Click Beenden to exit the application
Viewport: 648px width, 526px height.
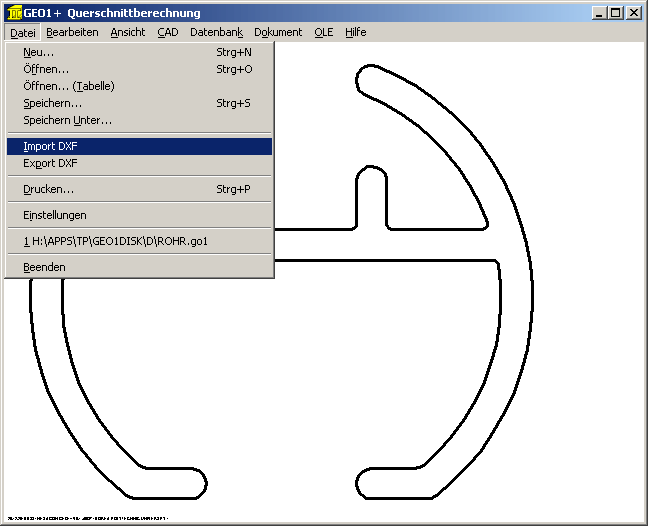[x=44, y=267]
